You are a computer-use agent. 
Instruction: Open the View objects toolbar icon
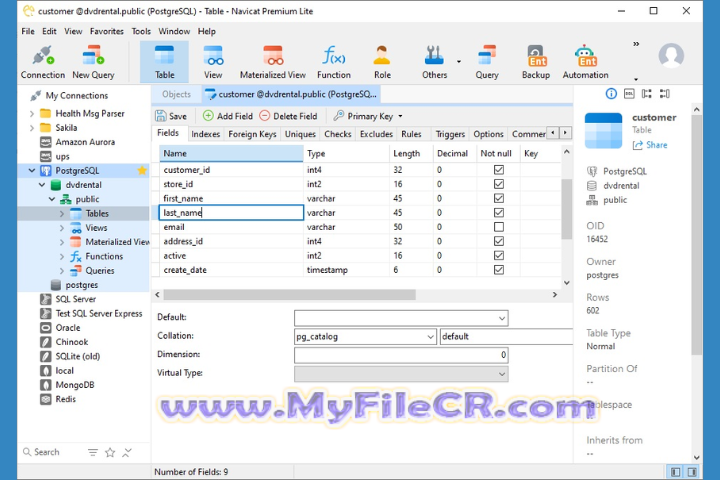click(213, 62)
